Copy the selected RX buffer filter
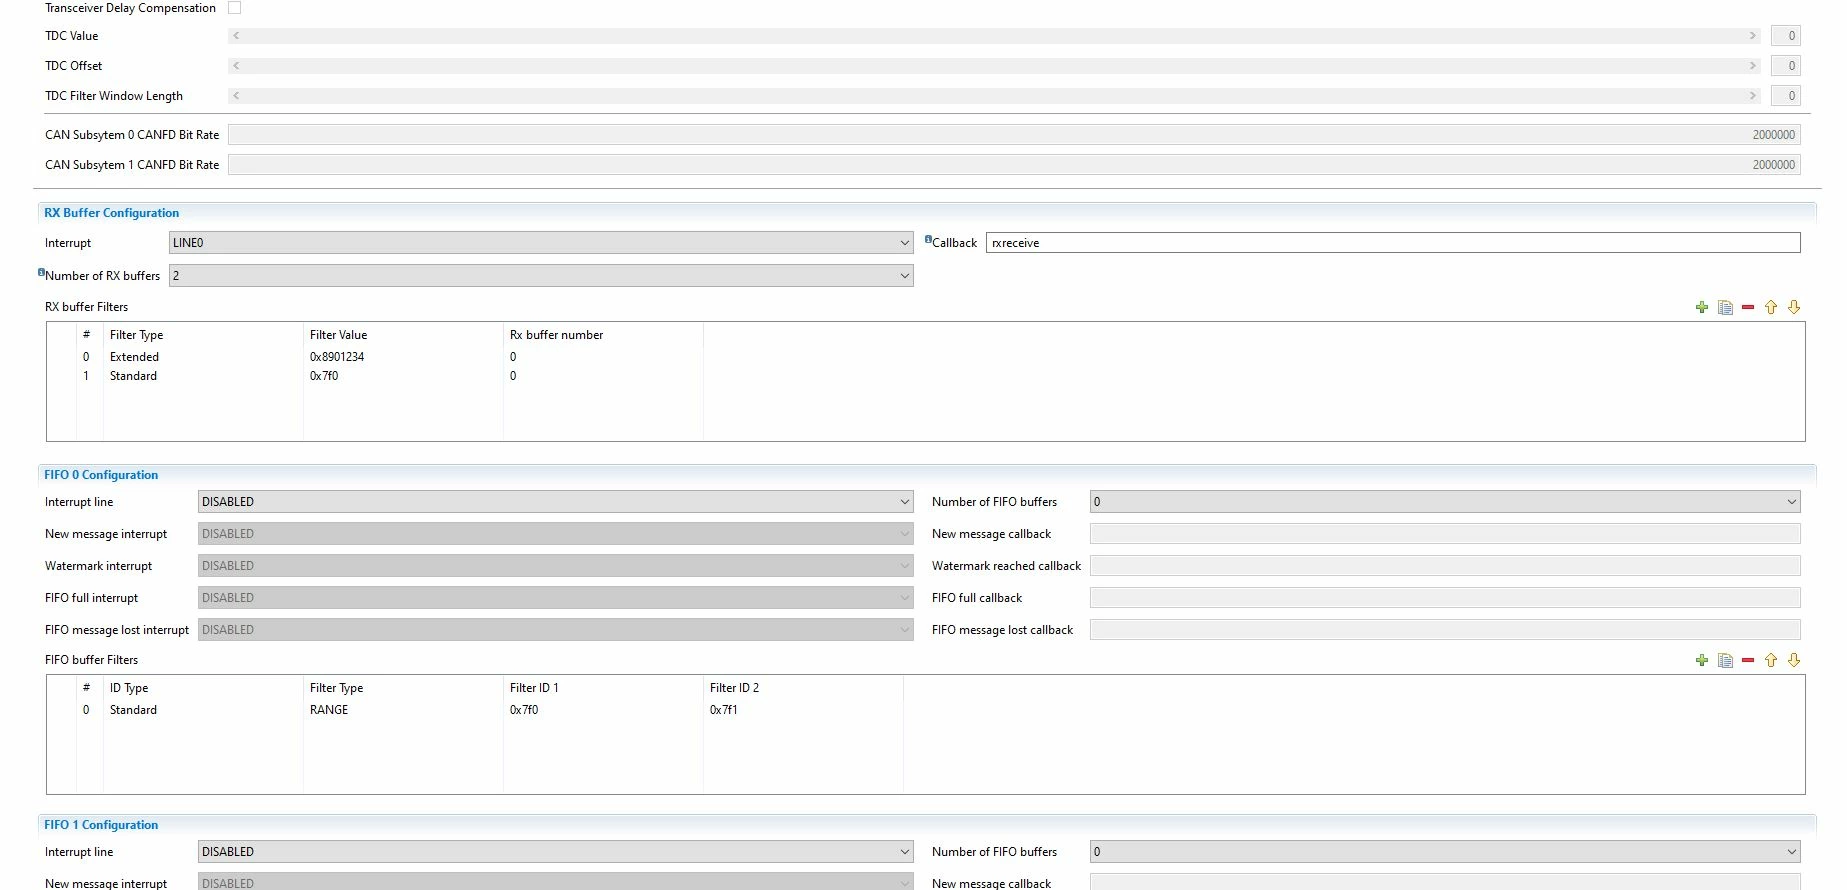This screenshot has height=890, width=1847. (x=1725, y=307)
